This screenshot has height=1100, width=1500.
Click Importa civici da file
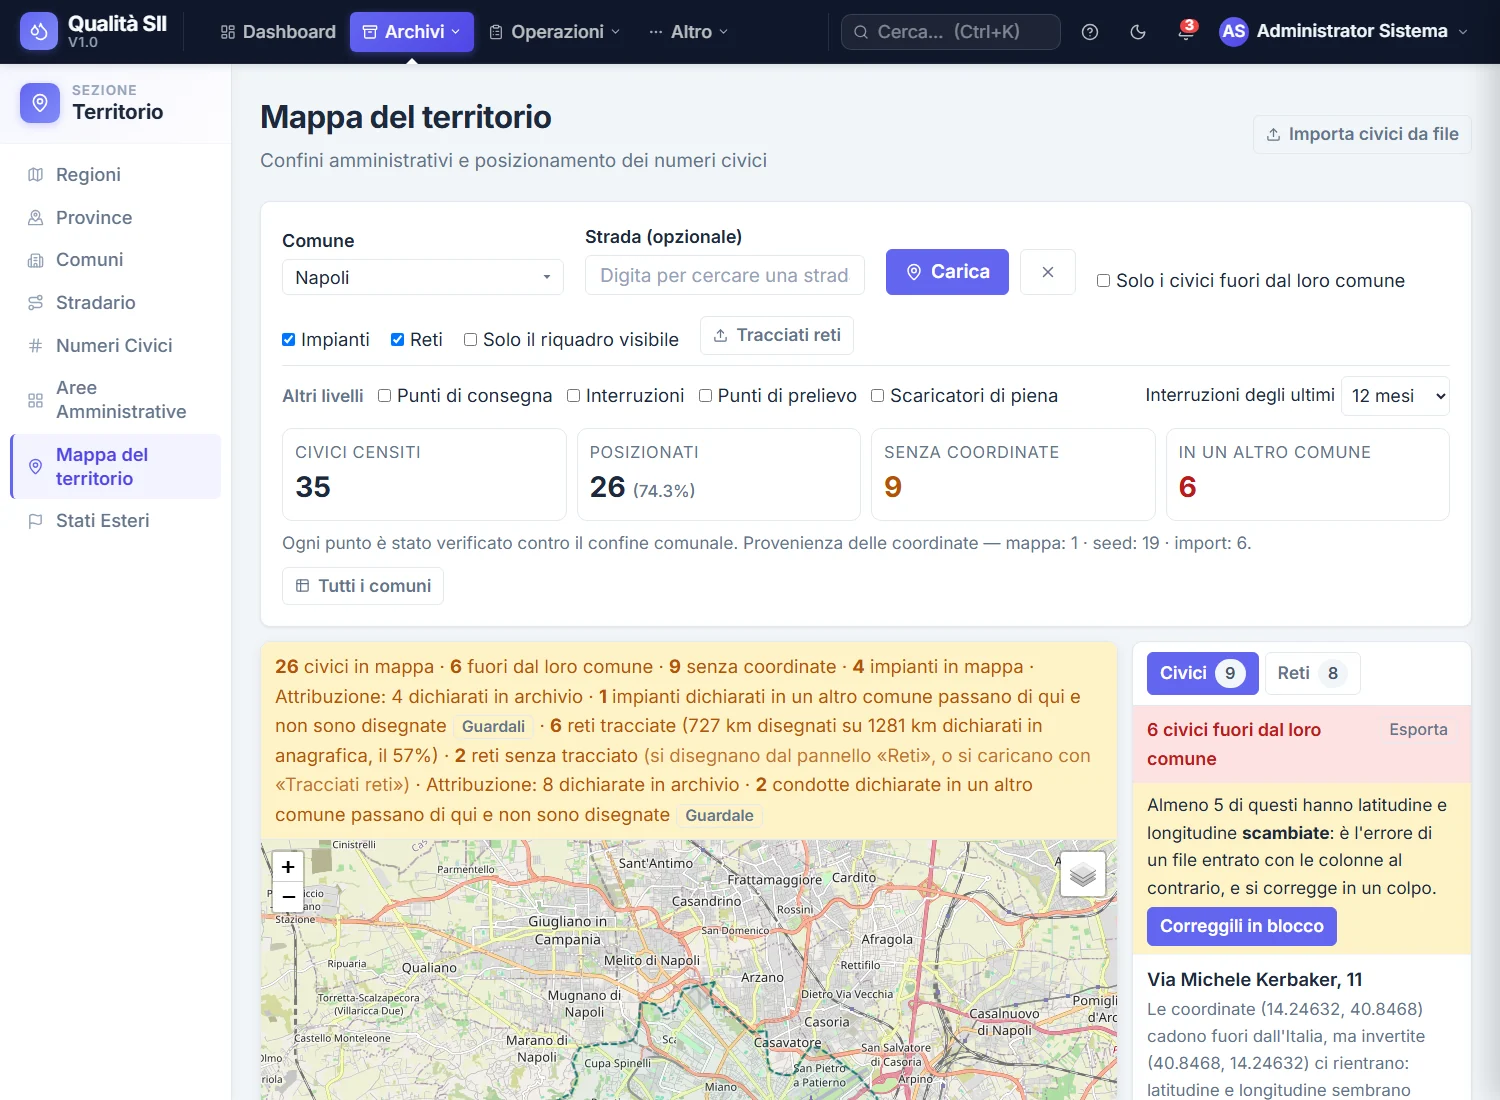click(1362, 134)
